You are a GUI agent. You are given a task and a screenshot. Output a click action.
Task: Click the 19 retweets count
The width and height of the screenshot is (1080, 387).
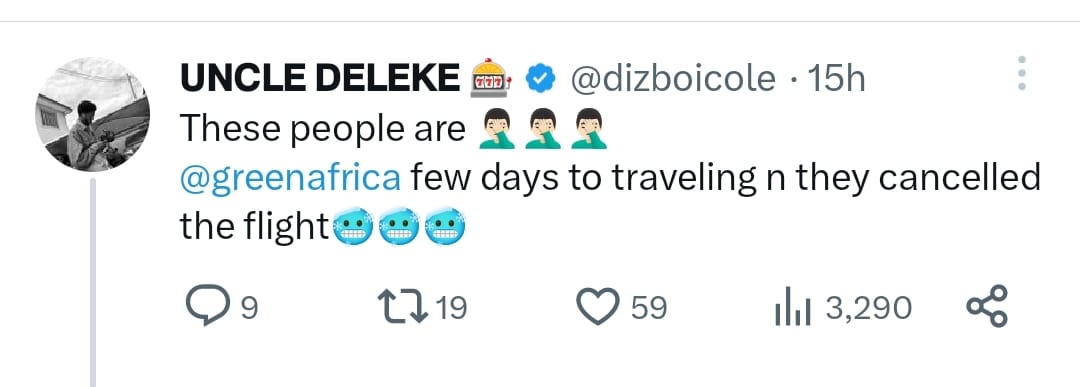pyautogui.click(x=452, y=308)
